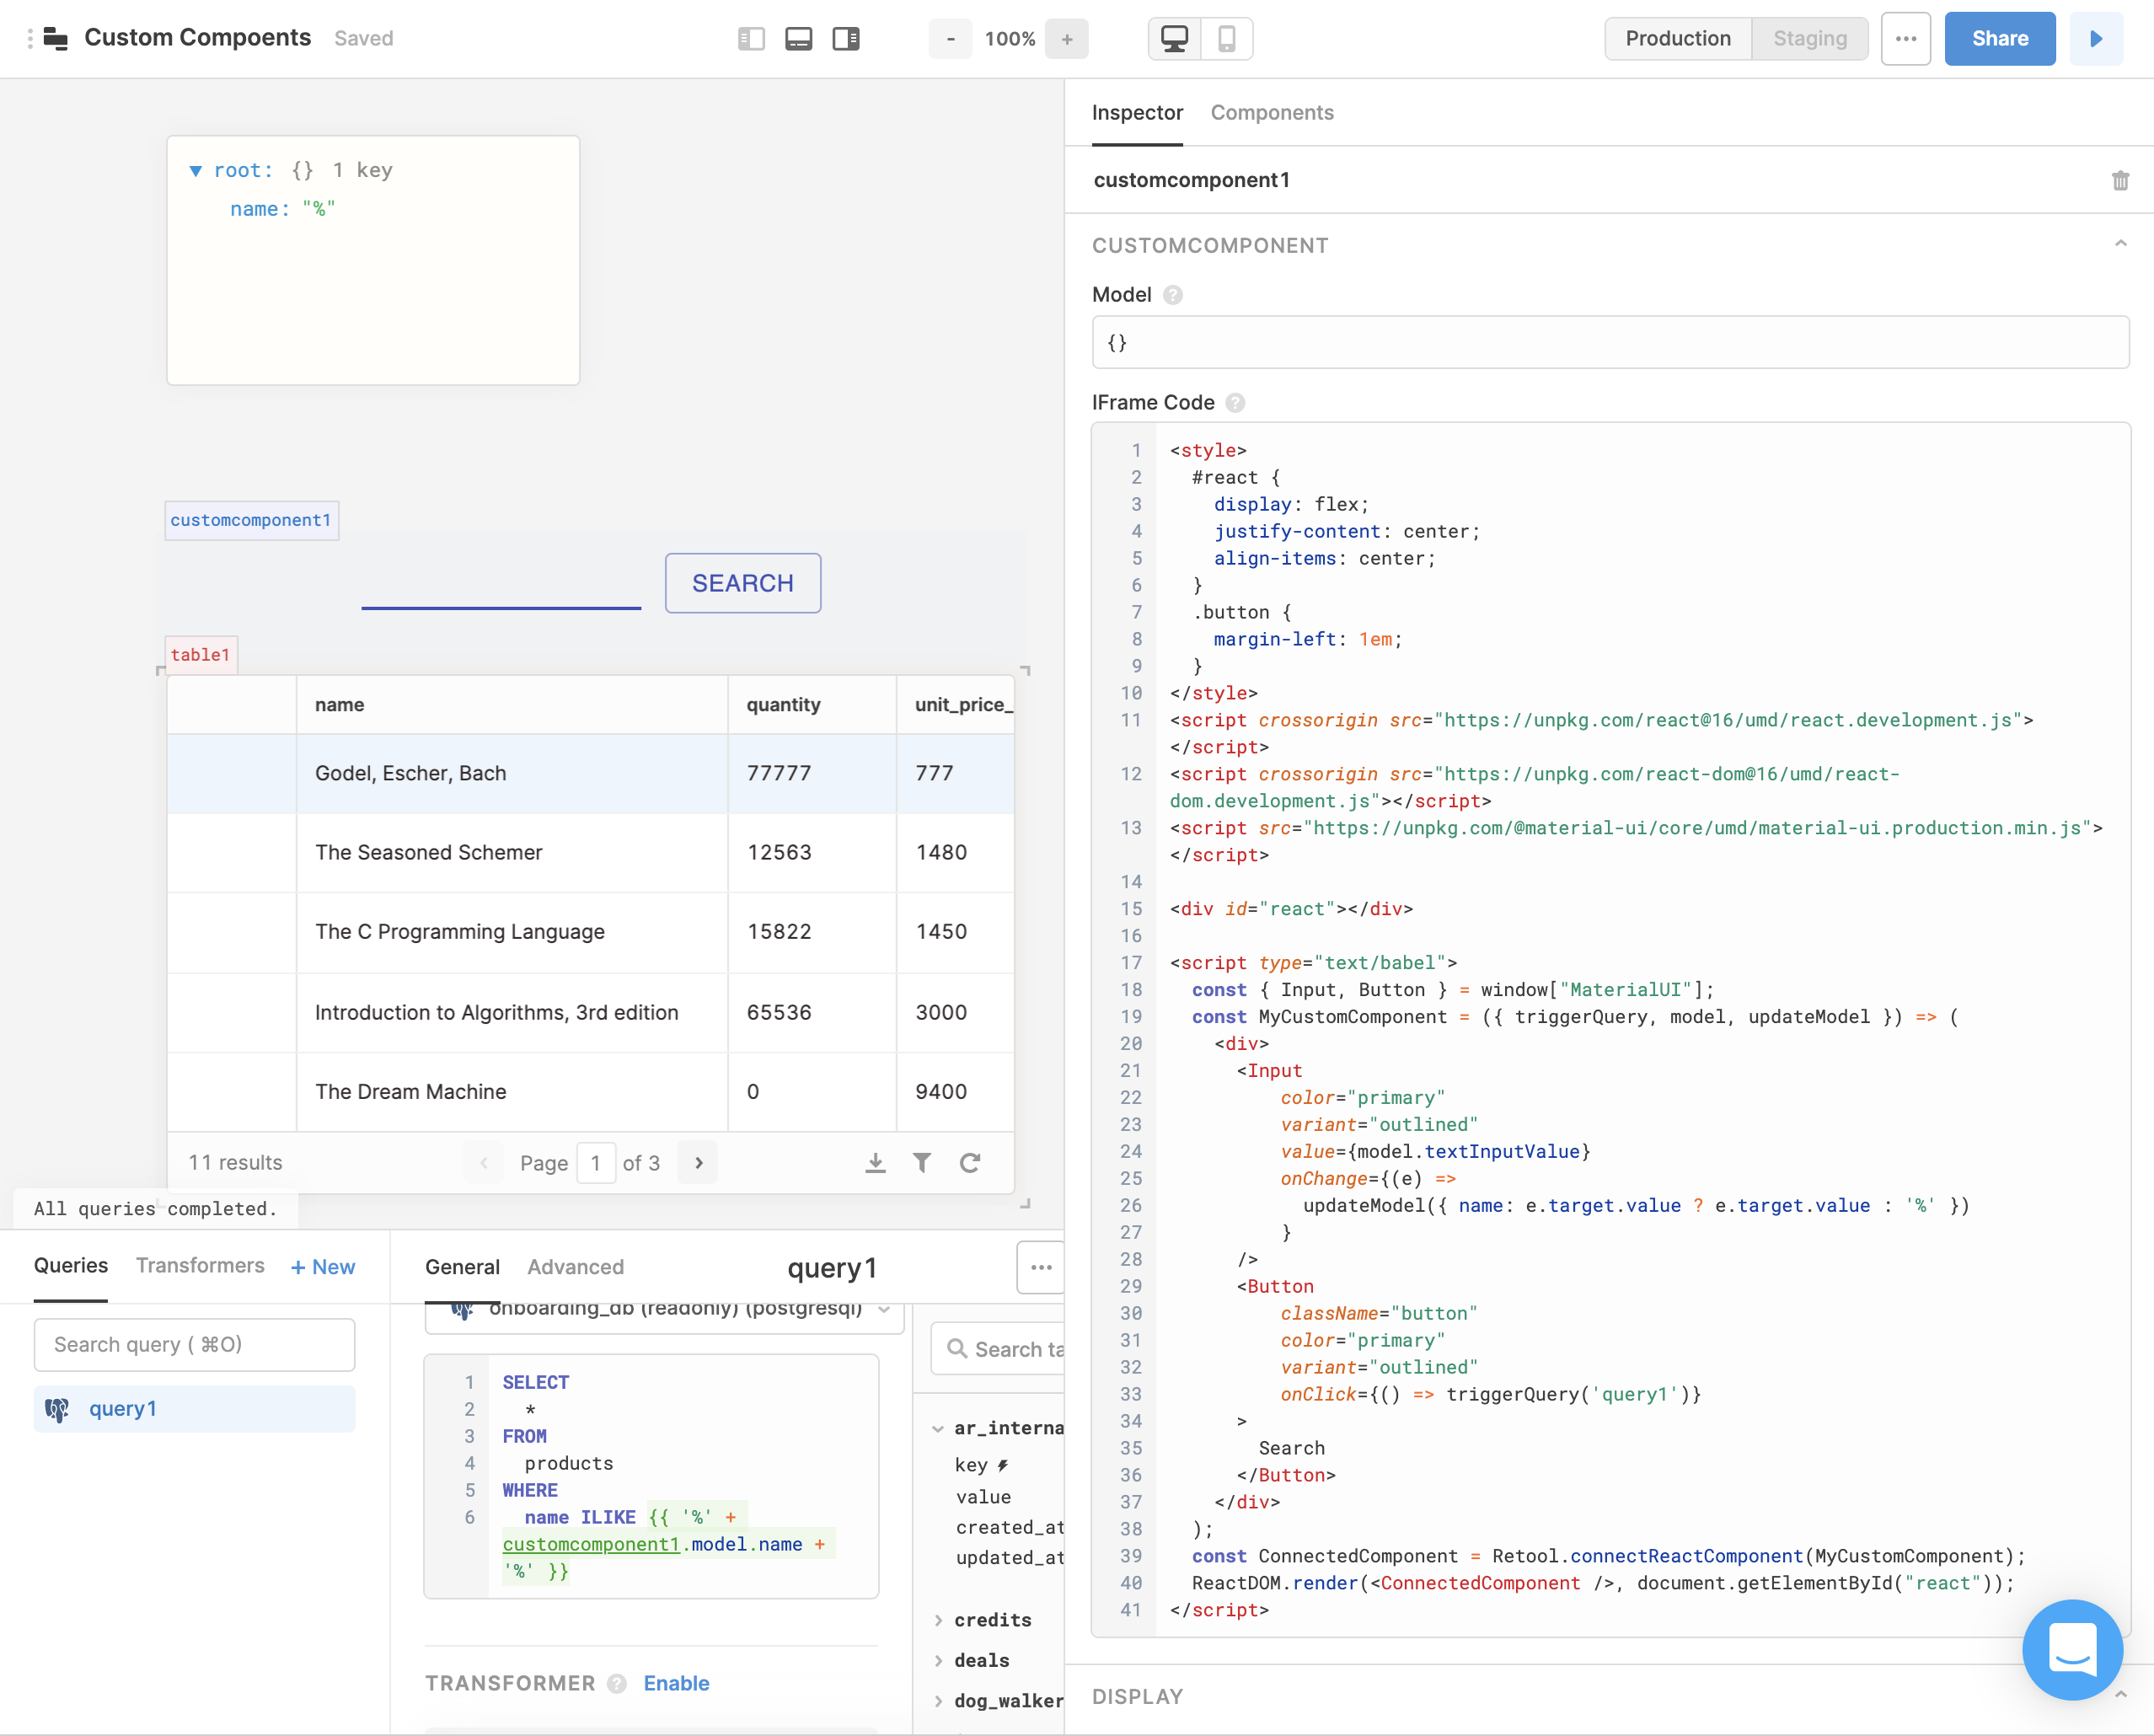
Task: Open the Queries tab
Action: pos(71,1266)
